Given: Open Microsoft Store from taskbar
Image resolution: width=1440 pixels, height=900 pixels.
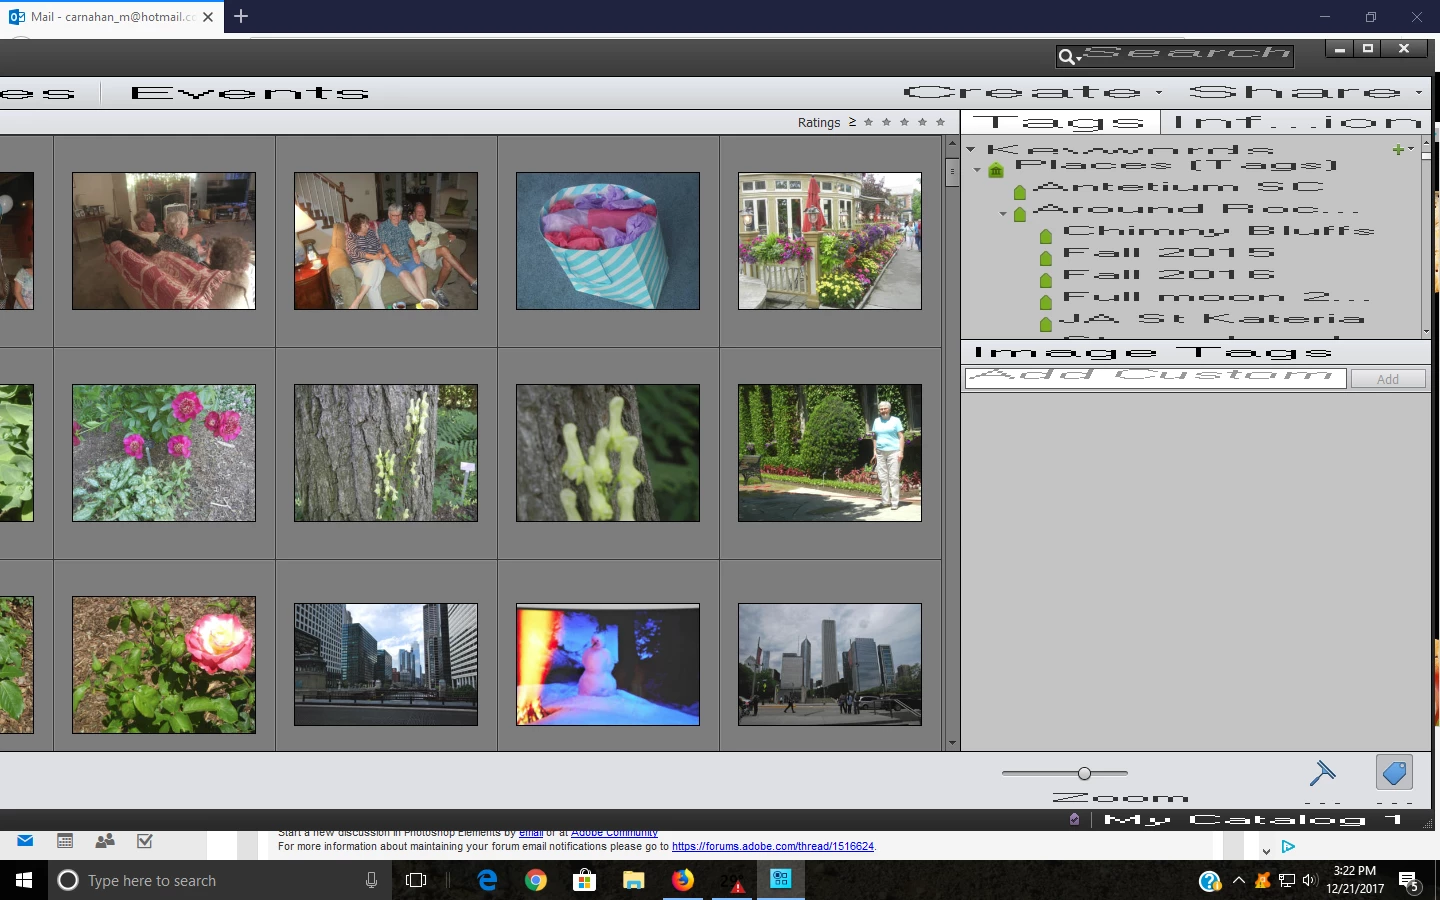Looking at the screenshot, I should pyautogui.click(x=585, y=880).
